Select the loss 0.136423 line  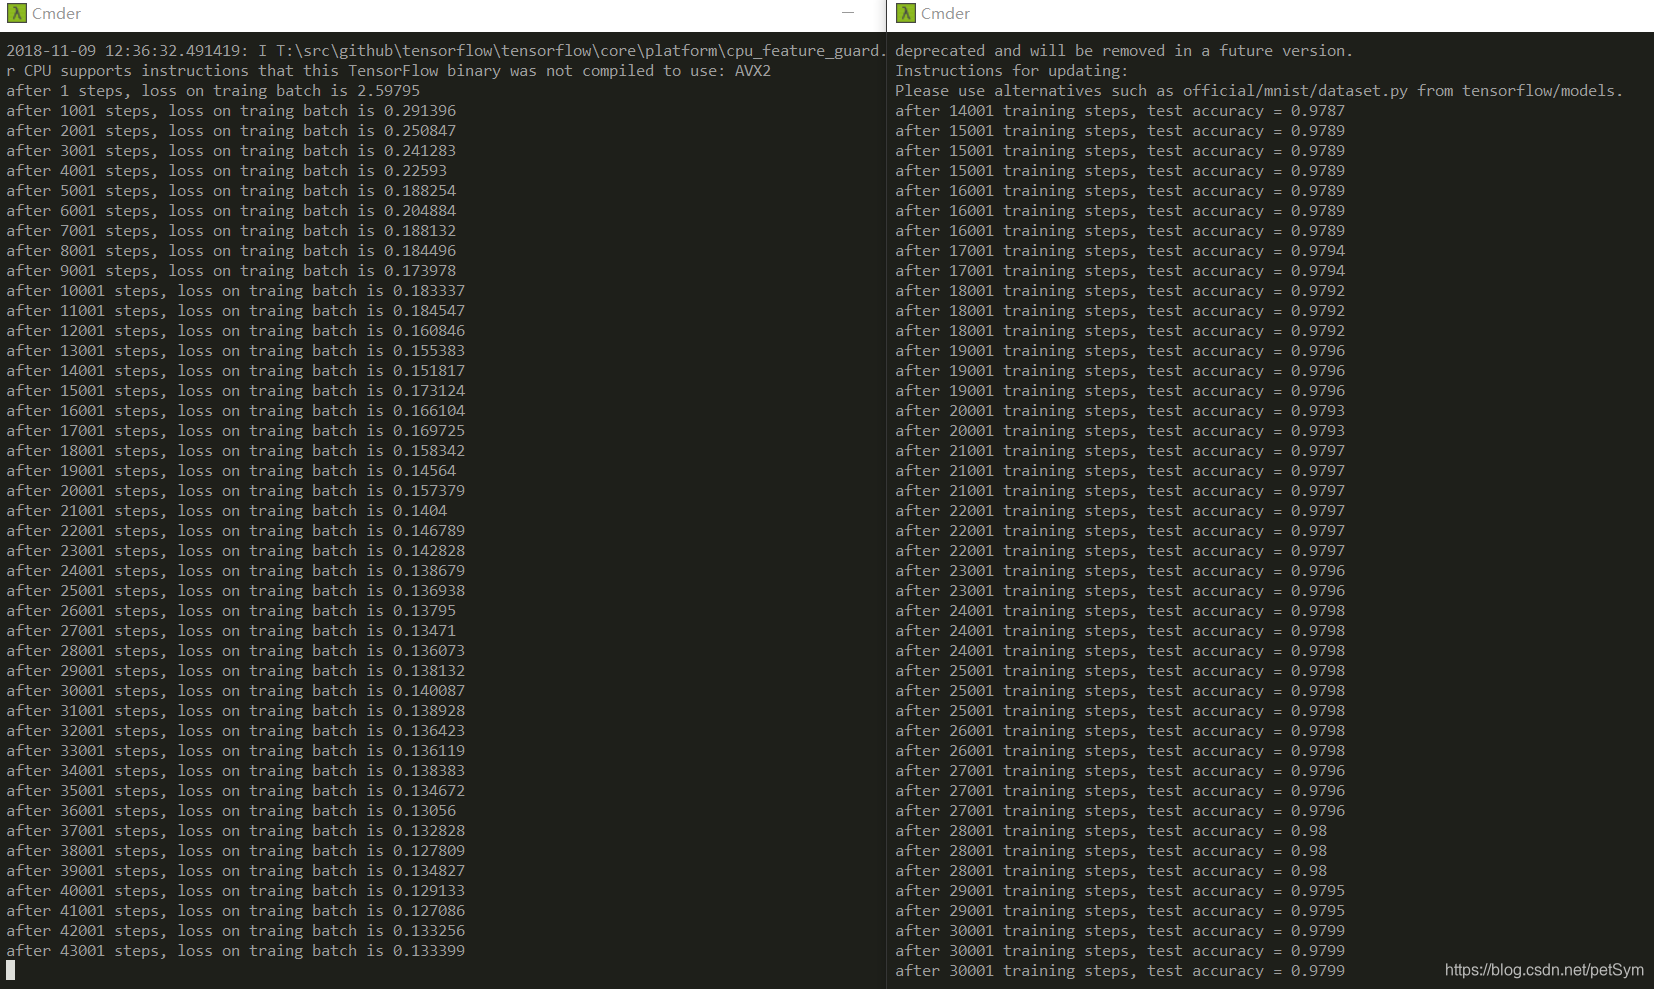(x=236, y=731)
